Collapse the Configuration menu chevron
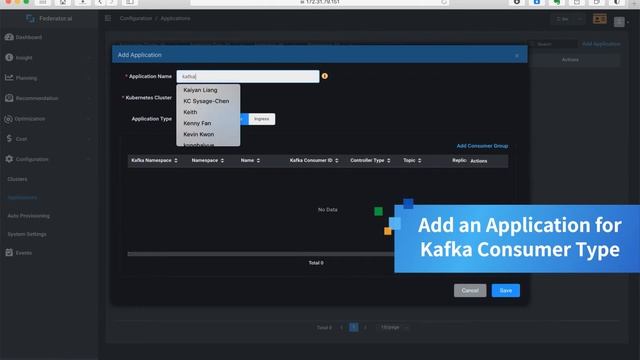The height and width of the screenshot is (360, 640). pyautogui.click(x=89, y=159)
